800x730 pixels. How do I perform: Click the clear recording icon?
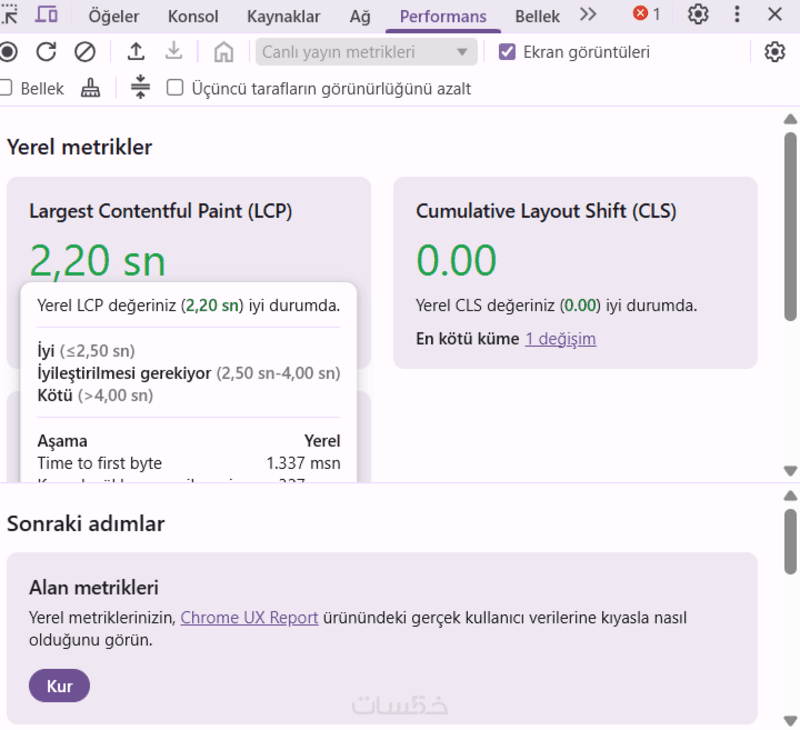(x=85, y=52)
